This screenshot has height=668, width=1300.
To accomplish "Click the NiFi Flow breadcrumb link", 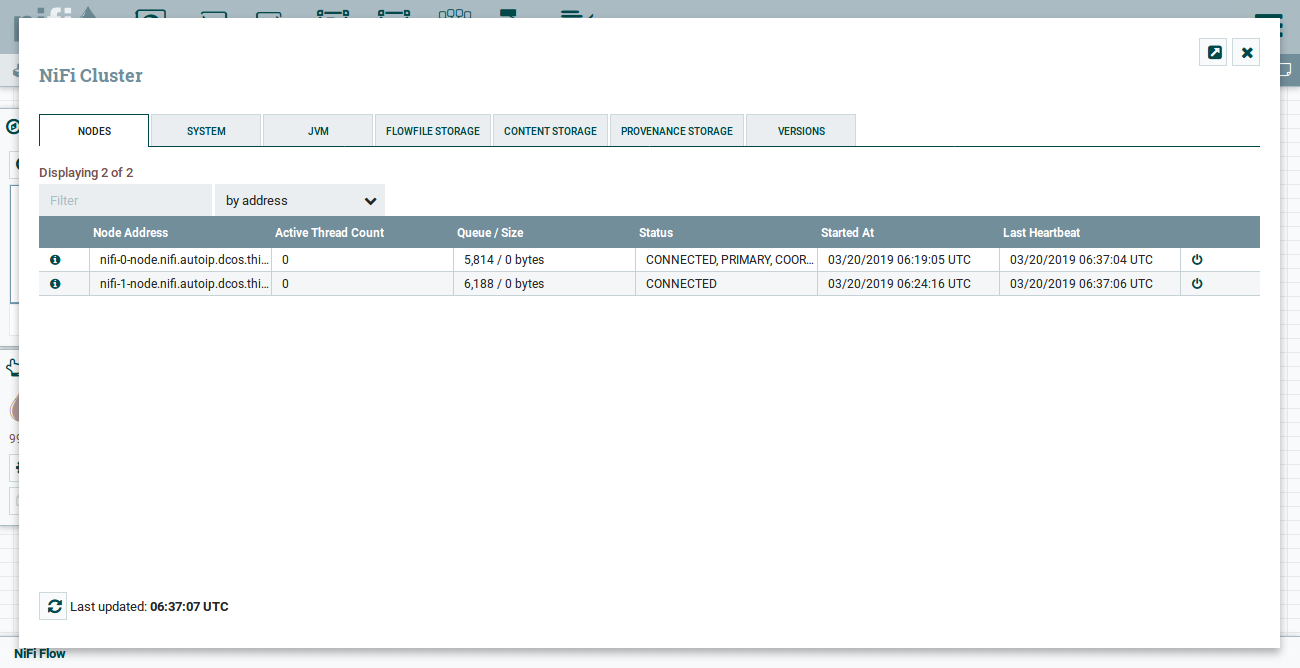I will [x=40, y=654].
